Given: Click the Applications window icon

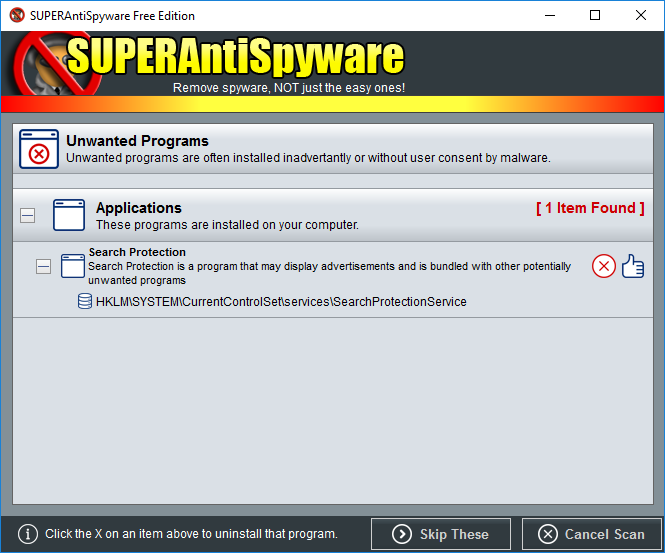Looking at the screenshot, I should (69, 215).
